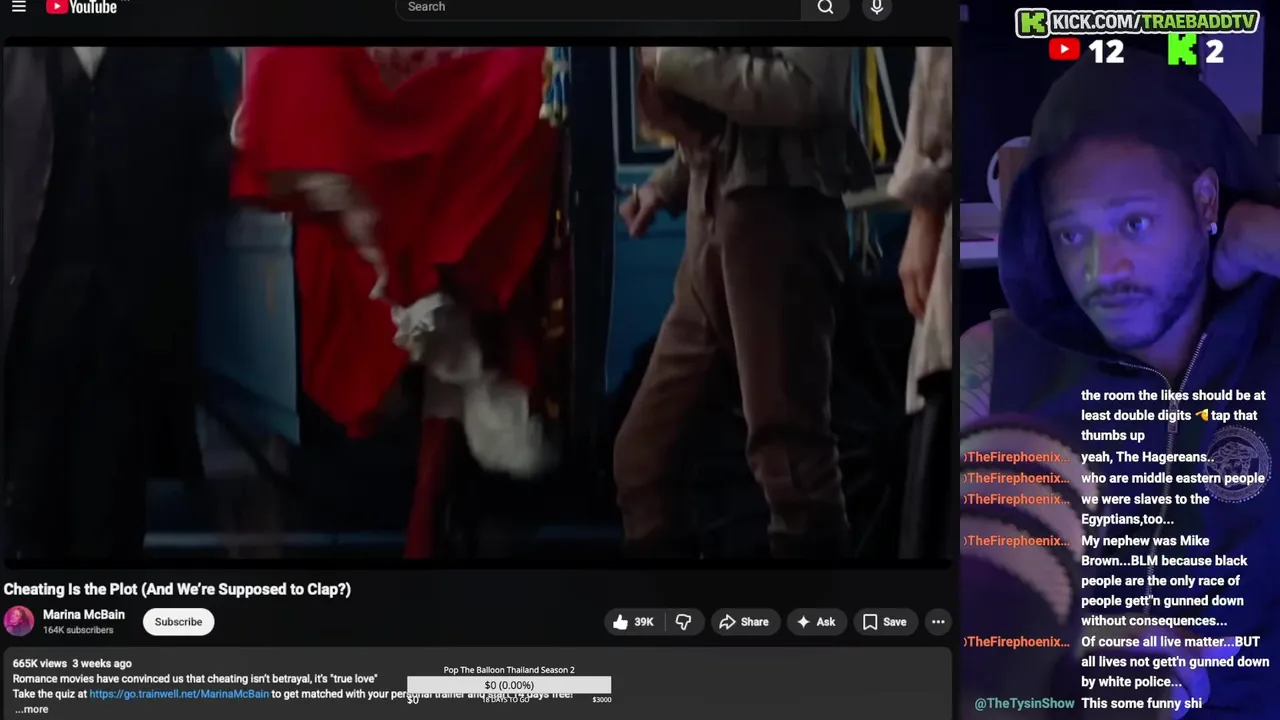The width and height of the screenshot is (1280, 720).
Task: Open Marina McBain channel name link
Action: tap(84, 614)
